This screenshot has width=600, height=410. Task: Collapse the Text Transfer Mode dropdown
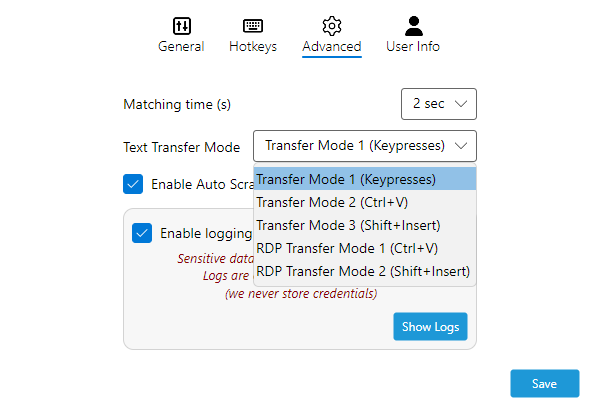tap(364, 146)
